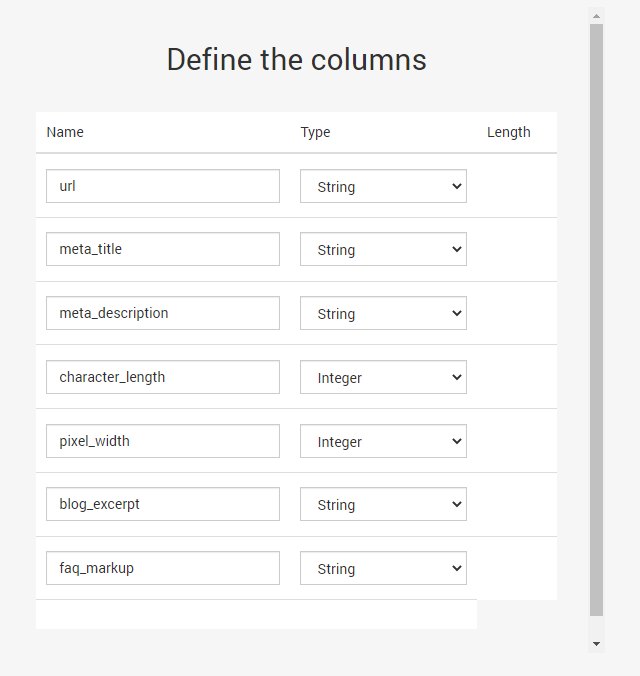Click the Type column header
Image resolution: width=640 pixels, height=676 pixels.
point(315,132)
